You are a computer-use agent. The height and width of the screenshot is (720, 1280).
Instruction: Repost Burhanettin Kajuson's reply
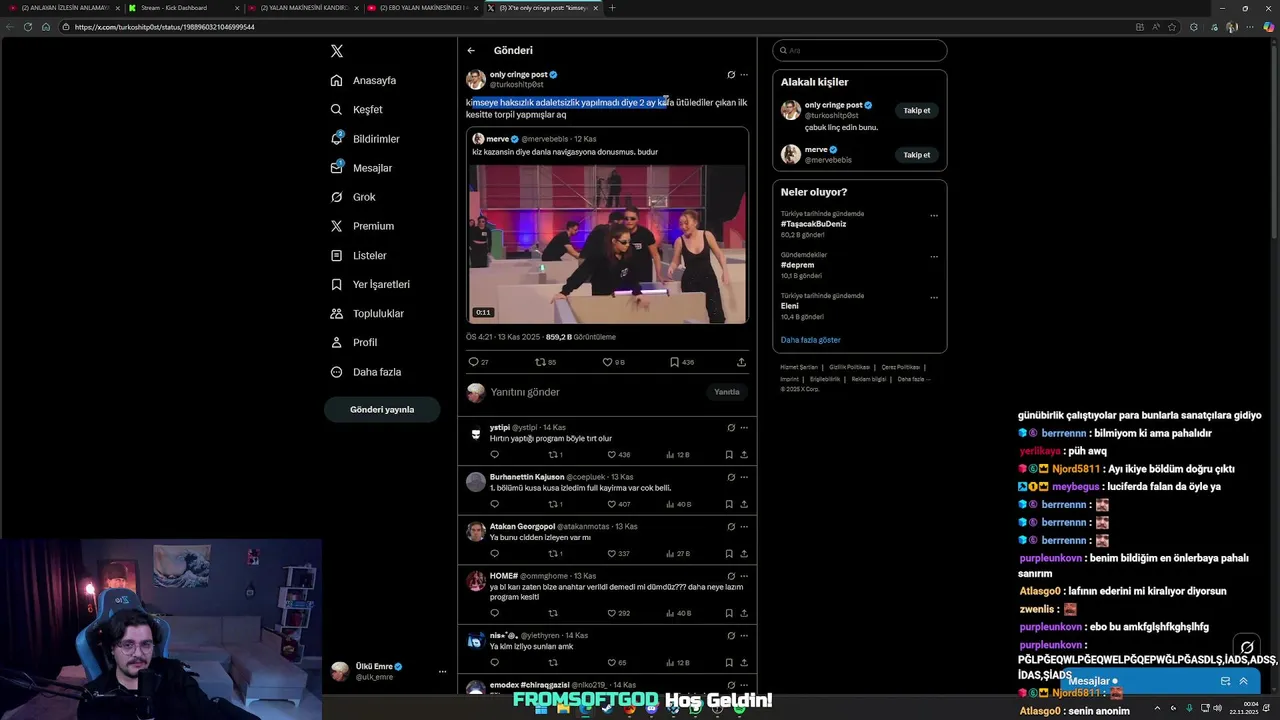pyautogui.click(x=555, y=504)
